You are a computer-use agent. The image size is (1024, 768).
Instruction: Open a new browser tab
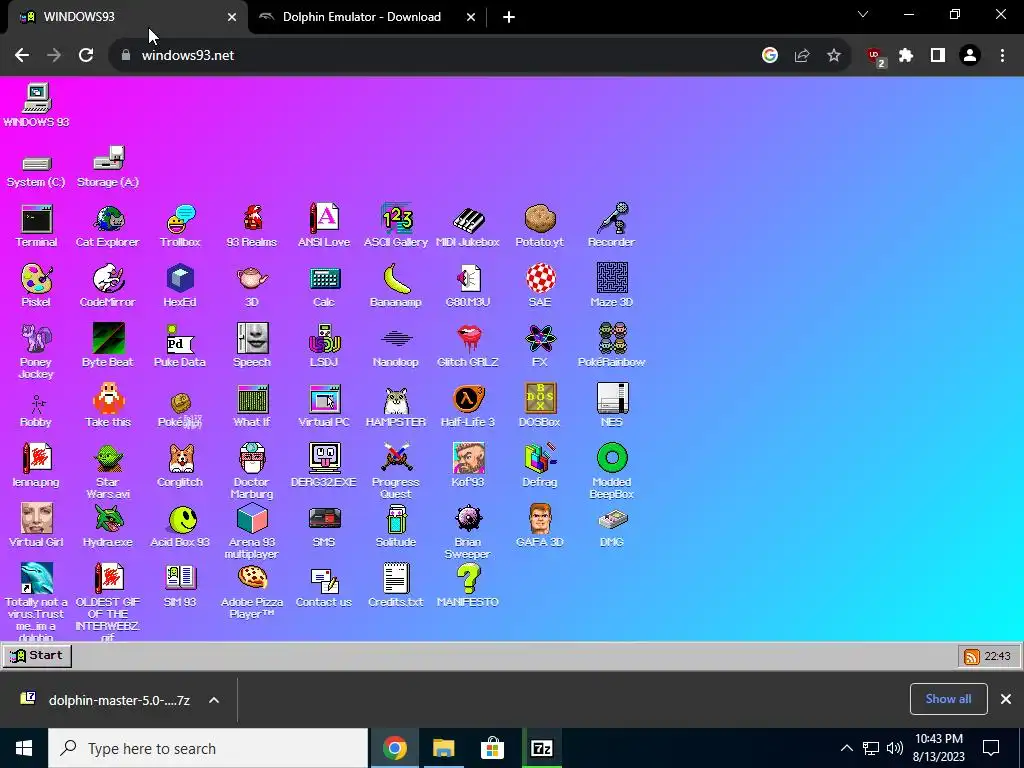coord(509,18)
